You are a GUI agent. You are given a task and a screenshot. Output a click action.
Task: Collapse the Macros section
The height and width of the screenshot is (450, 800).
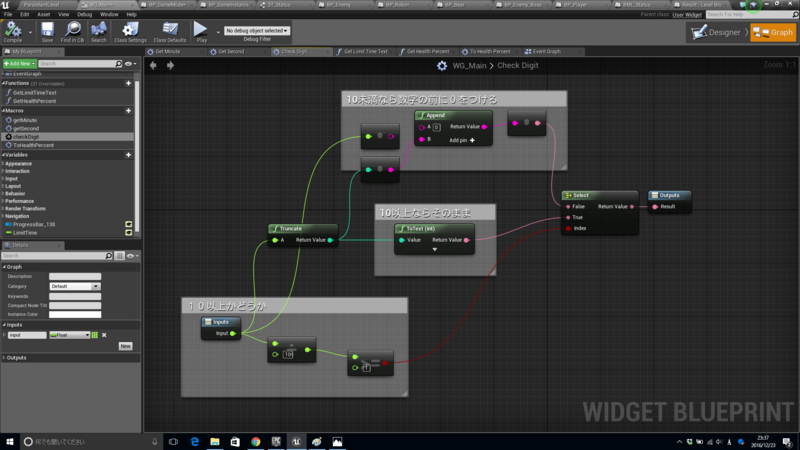coord(3,111)
